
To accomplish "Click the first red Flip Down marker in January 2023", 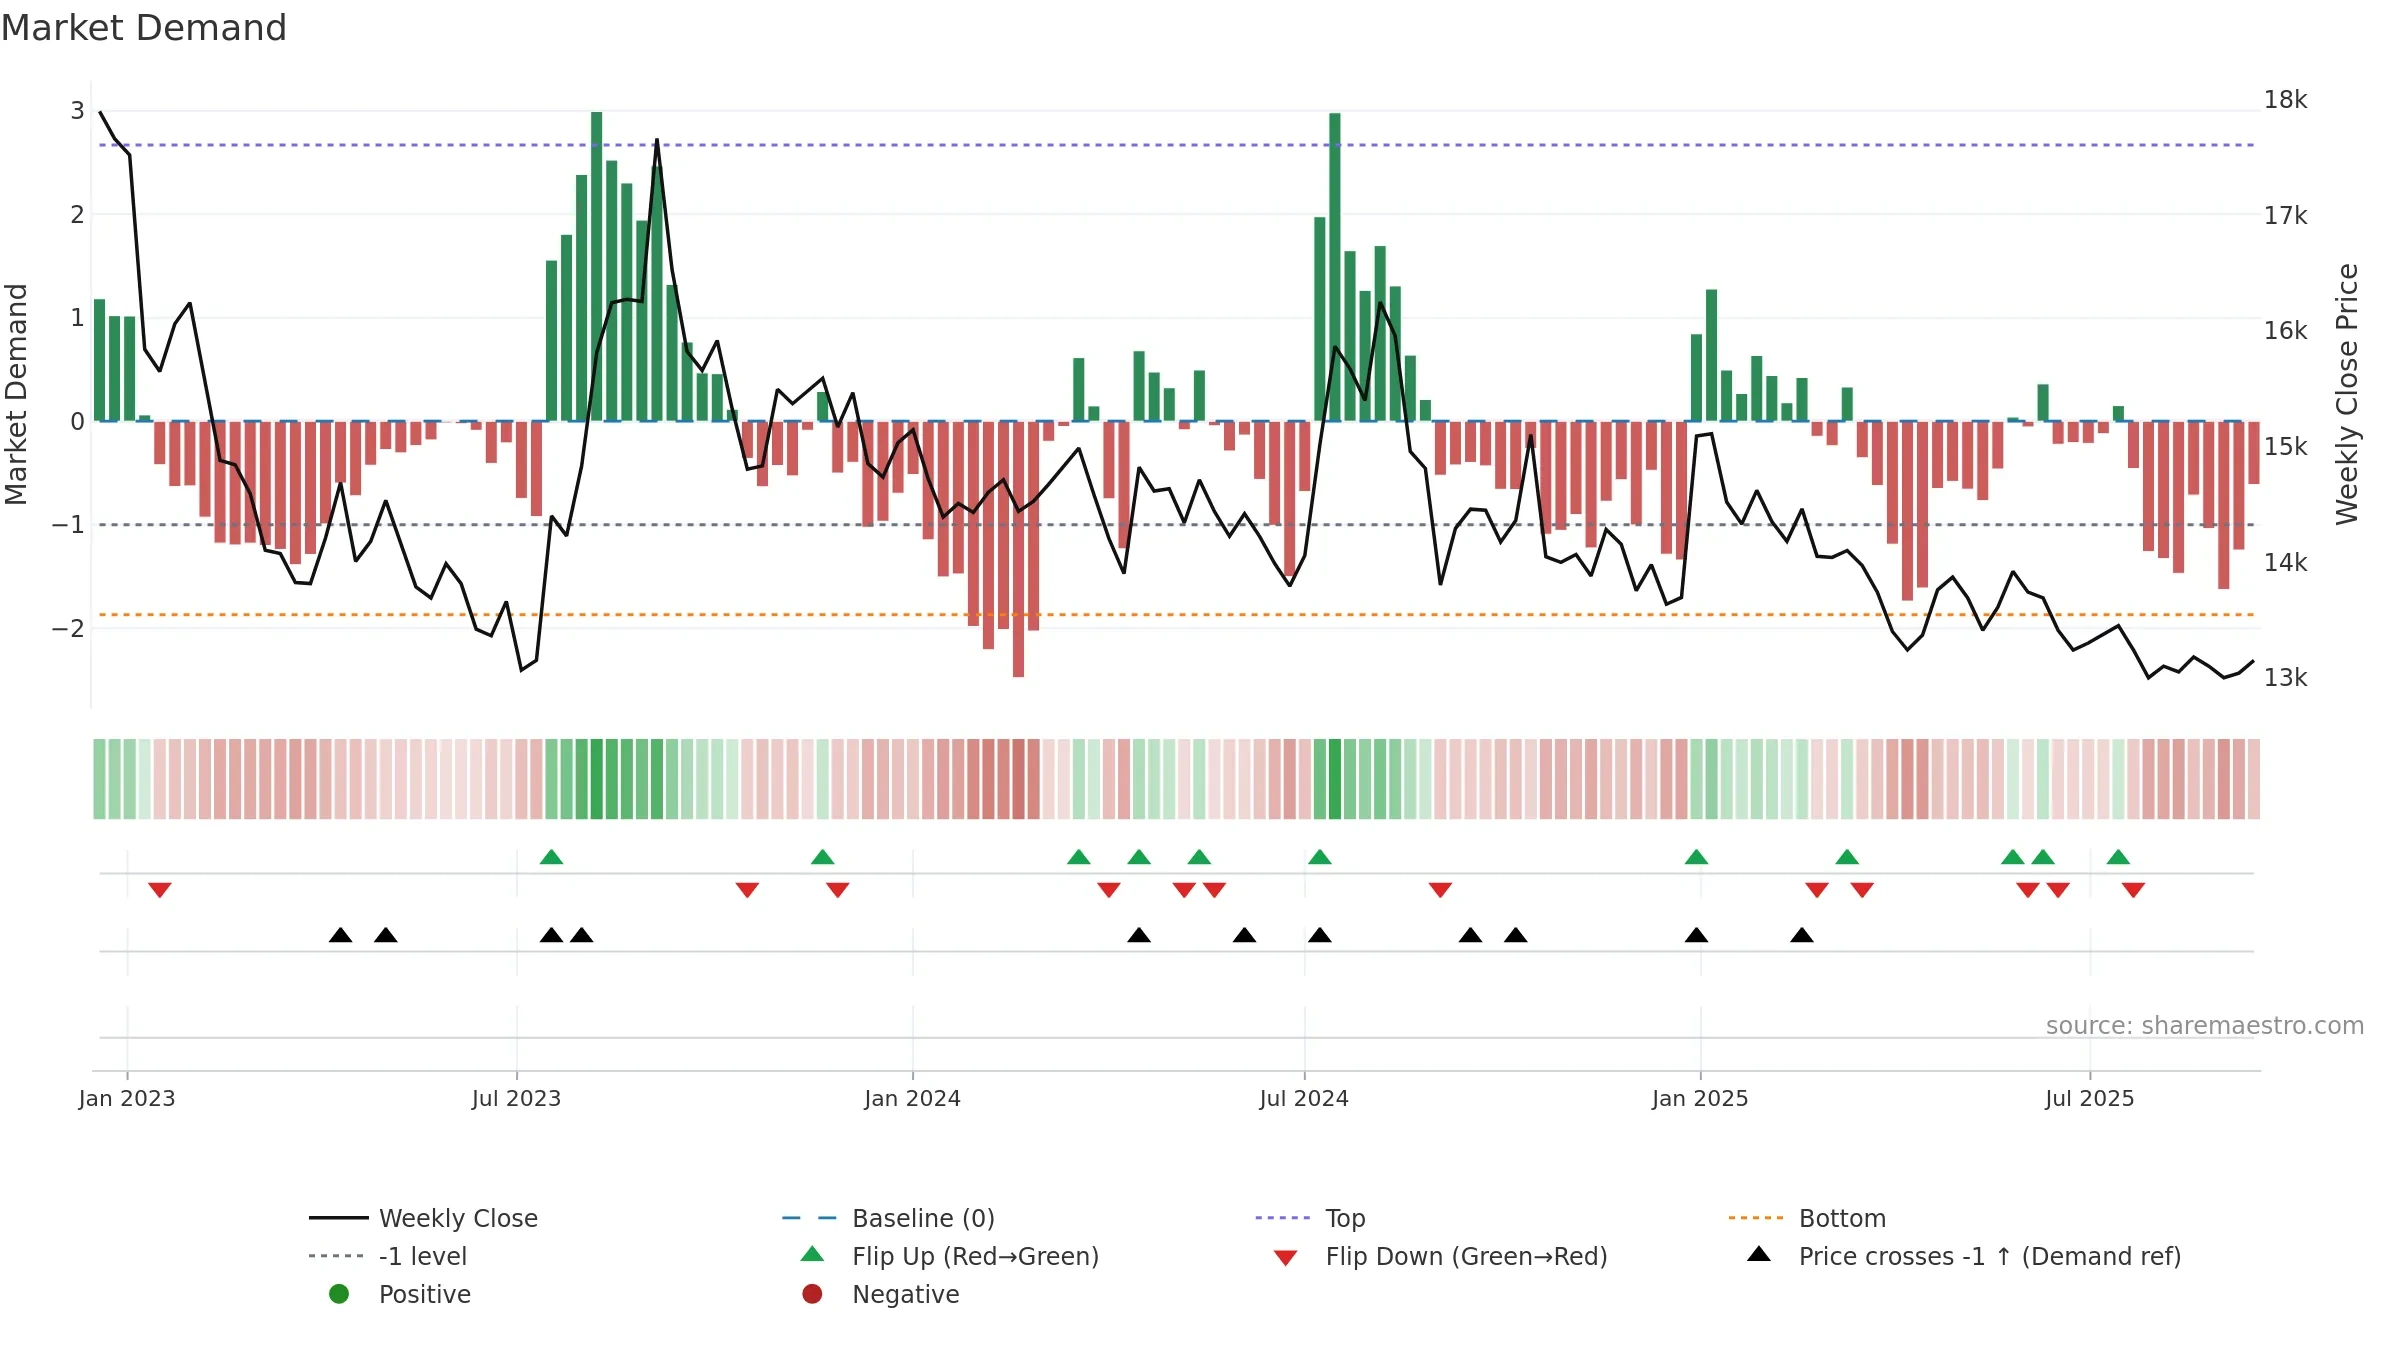I will click(x=160, y=890).
